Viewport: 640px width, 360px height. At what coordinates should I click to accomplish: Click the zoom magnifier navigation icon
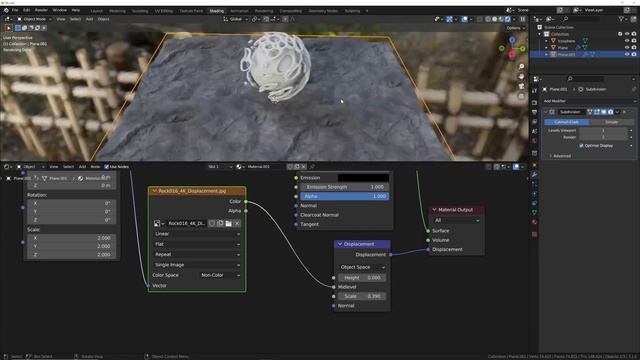[521, 67]
